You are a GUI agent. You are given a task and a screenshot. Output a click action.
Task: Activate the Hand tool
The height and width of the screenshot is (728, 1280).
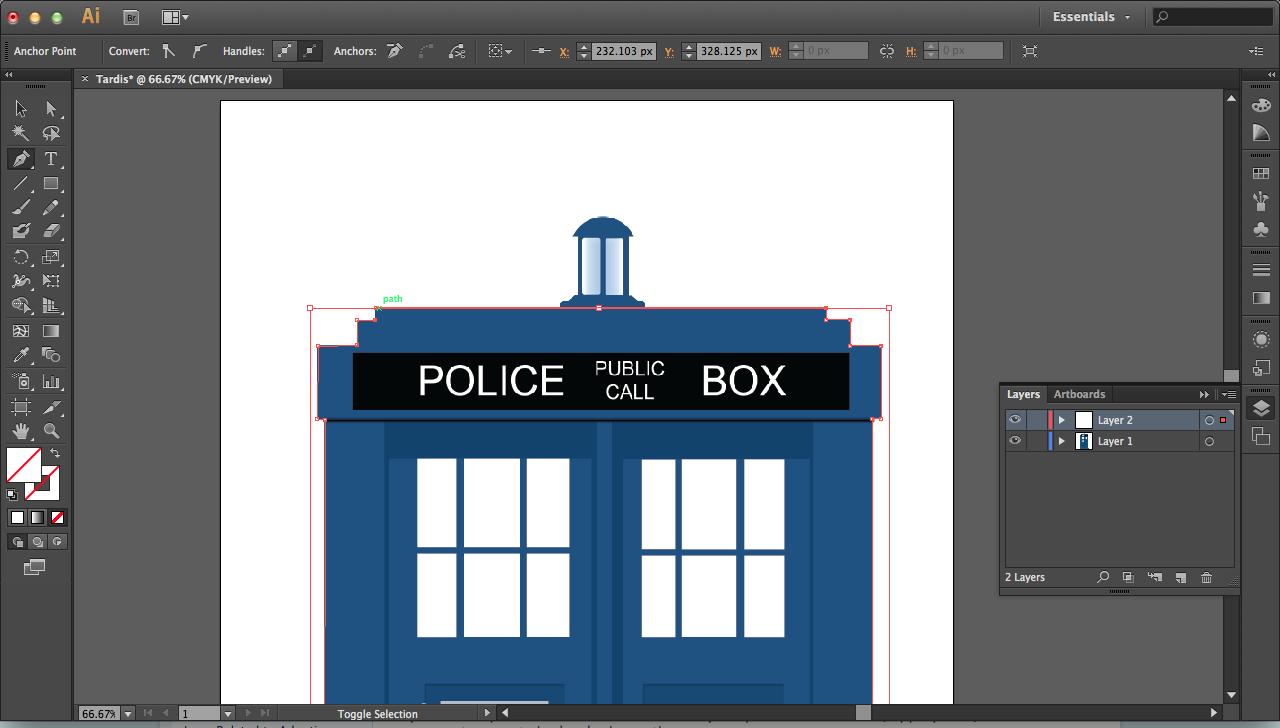21,431
